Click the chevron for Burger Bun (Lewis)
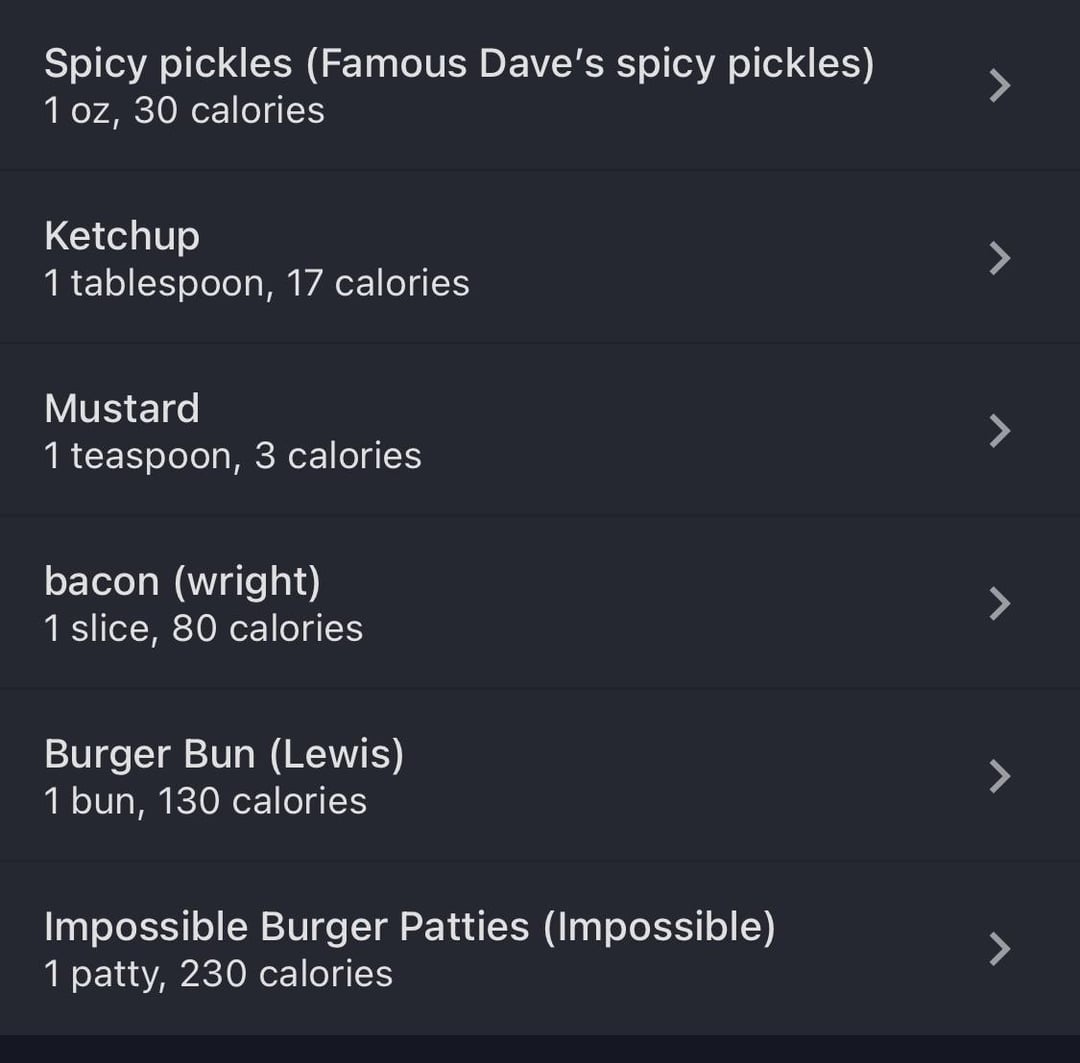The height and width of the screenshot is (1063, 1080). 999,776
